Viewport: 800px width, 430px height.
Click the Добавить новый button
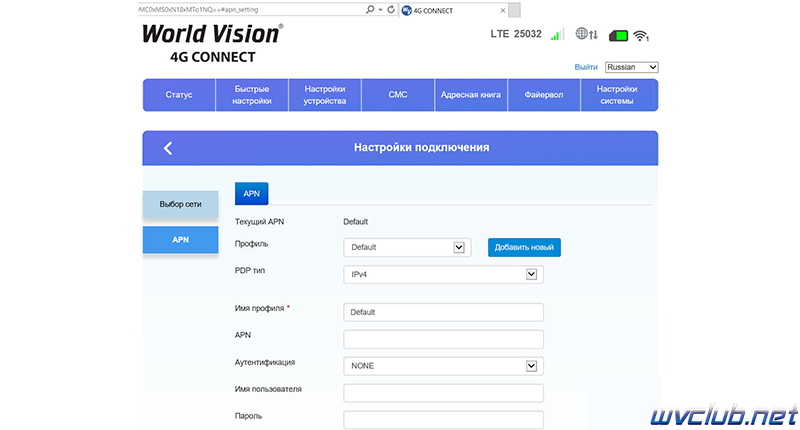pos(524,247)
